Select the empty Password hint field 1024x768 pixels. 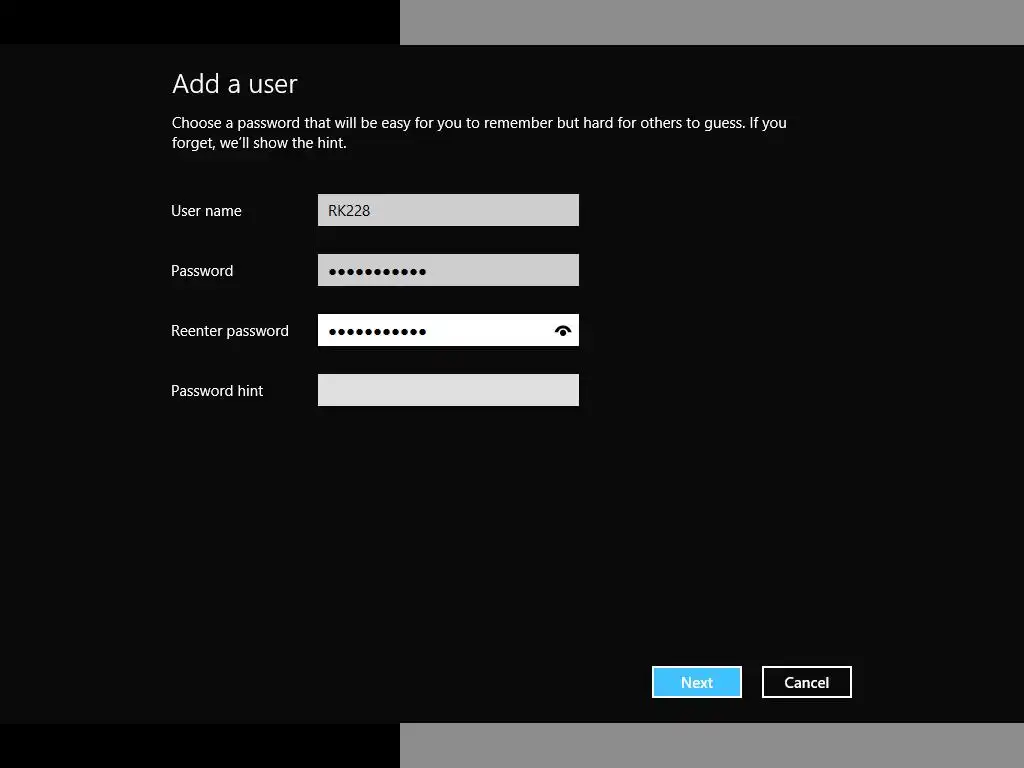pos(448,391)
